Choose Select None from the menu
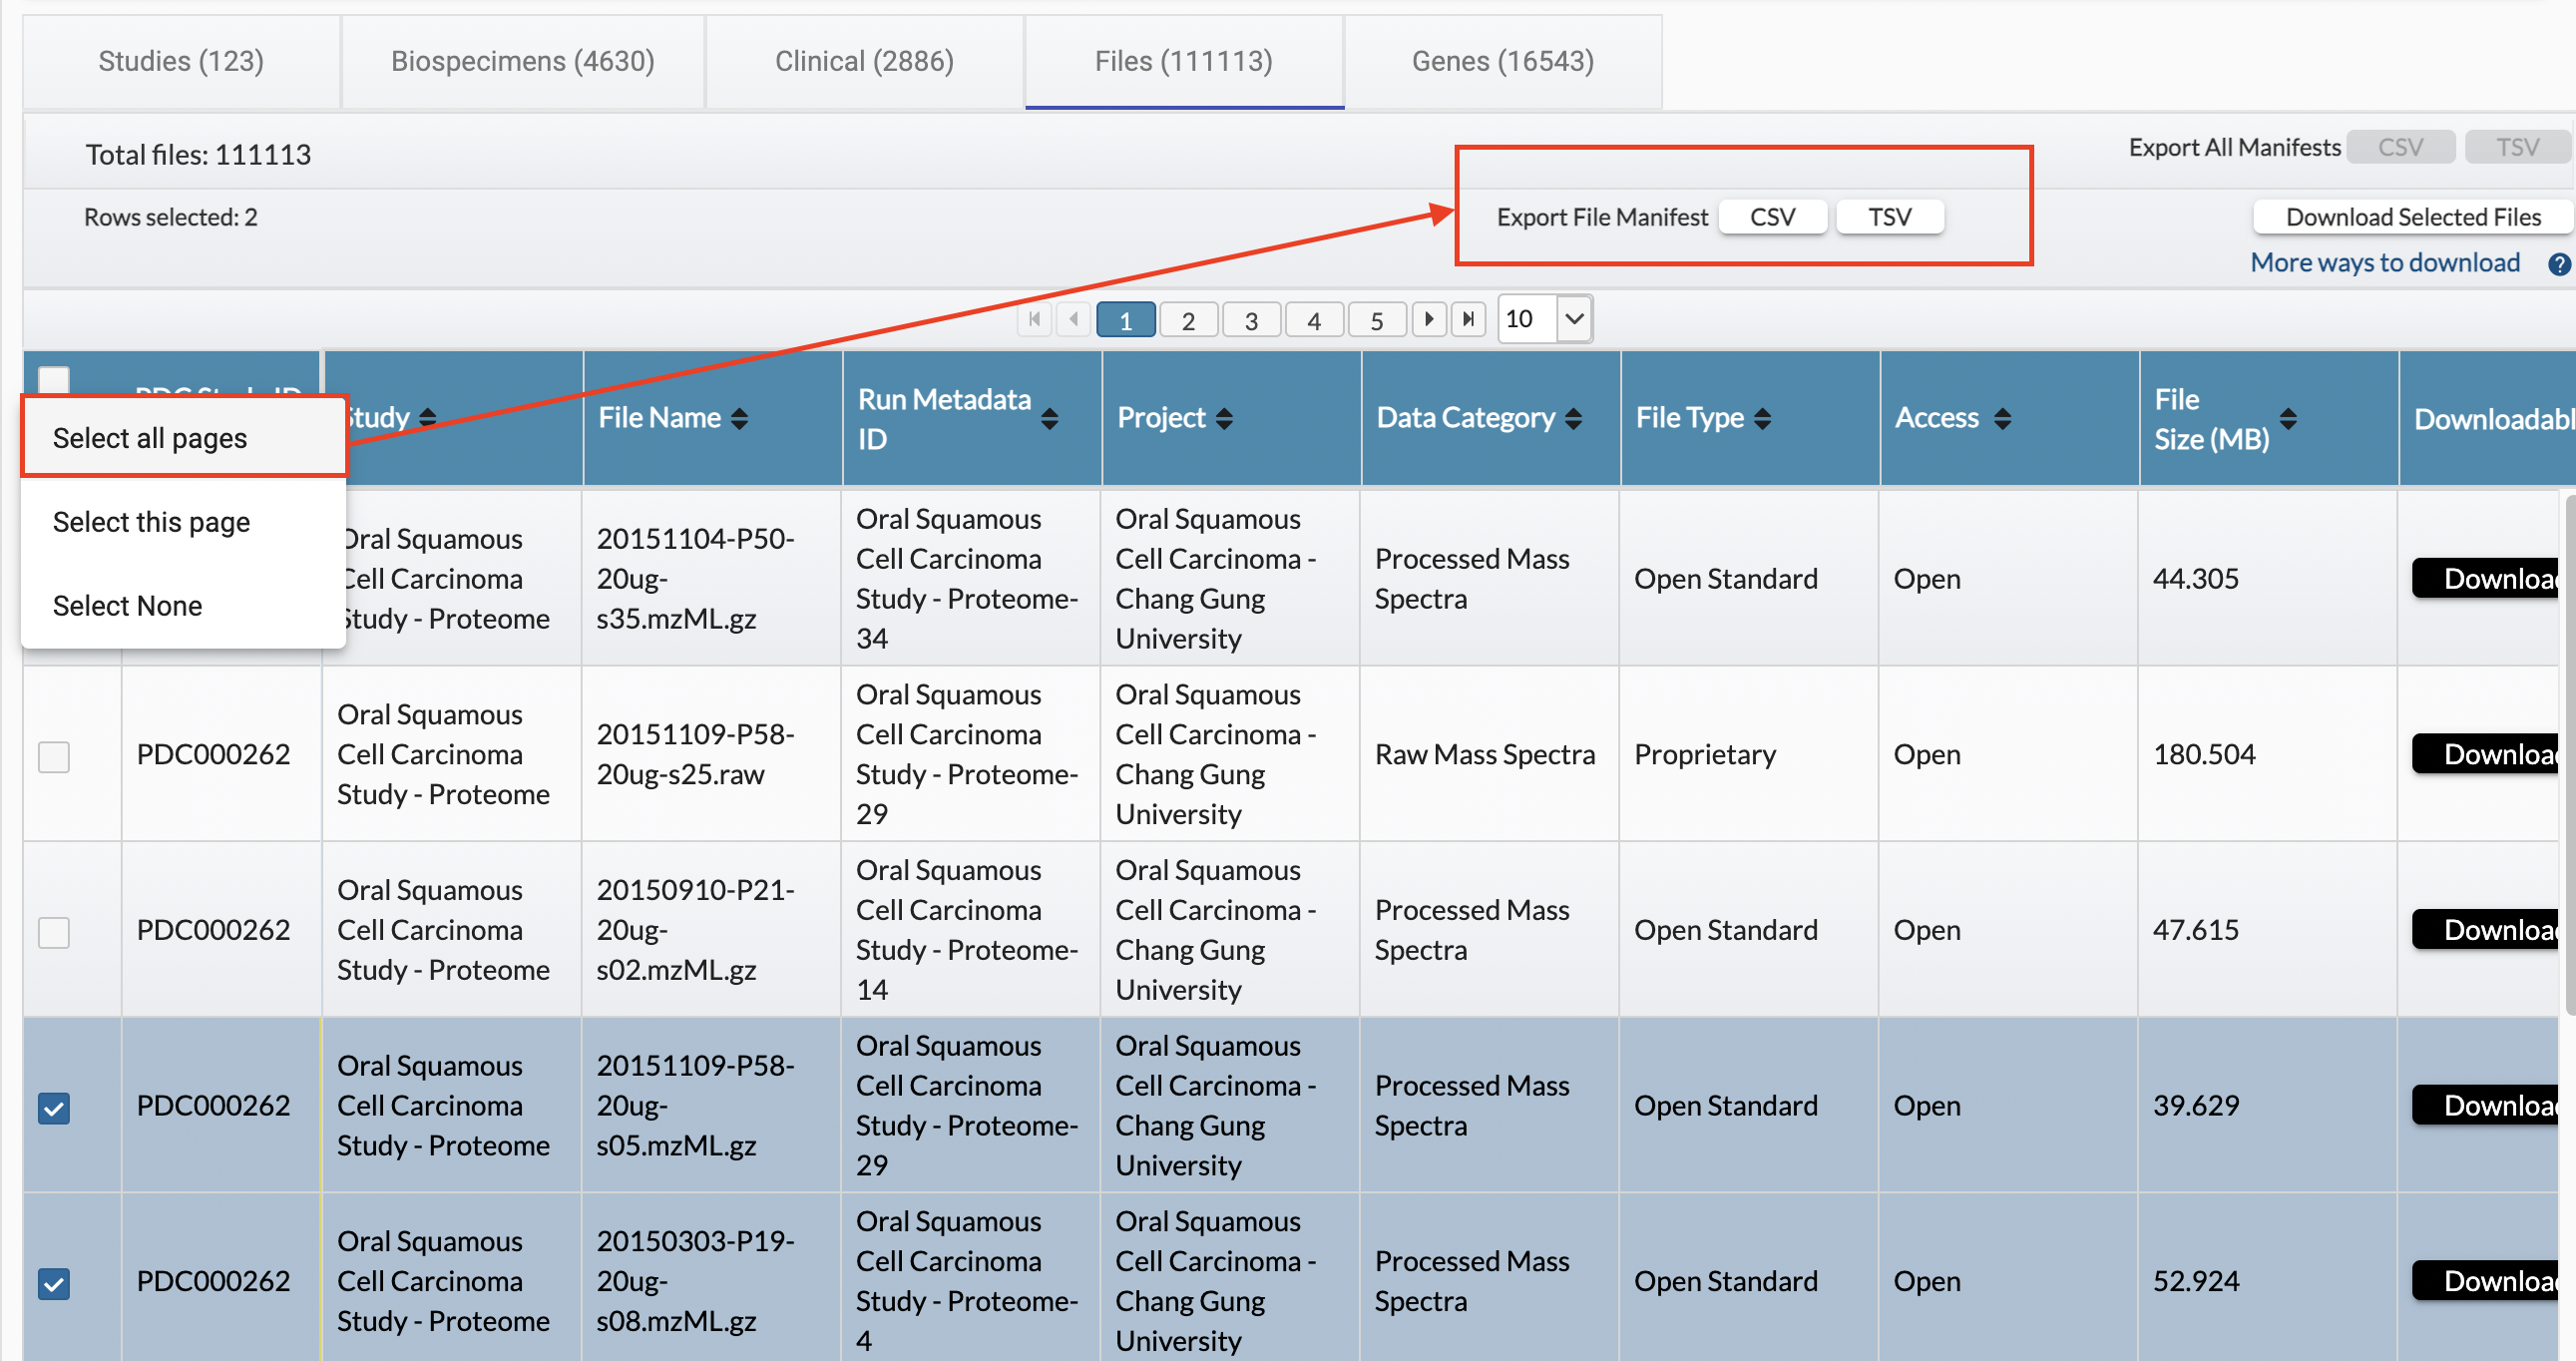 127,606
